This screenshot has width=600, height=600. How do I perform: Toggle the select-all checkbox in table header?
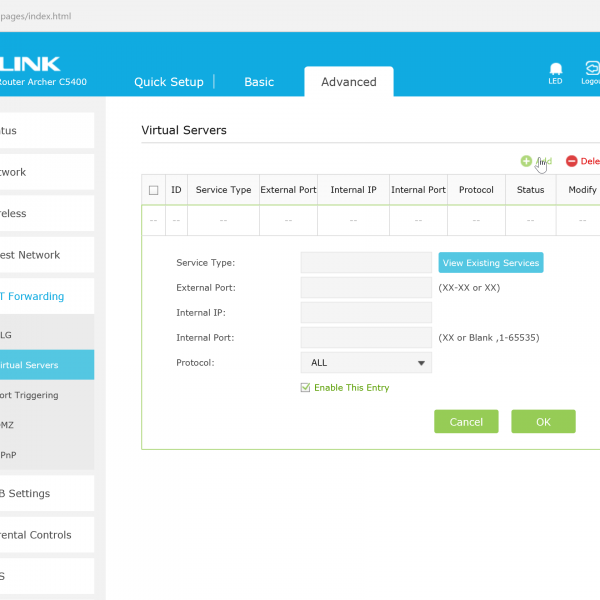point(153,190)
